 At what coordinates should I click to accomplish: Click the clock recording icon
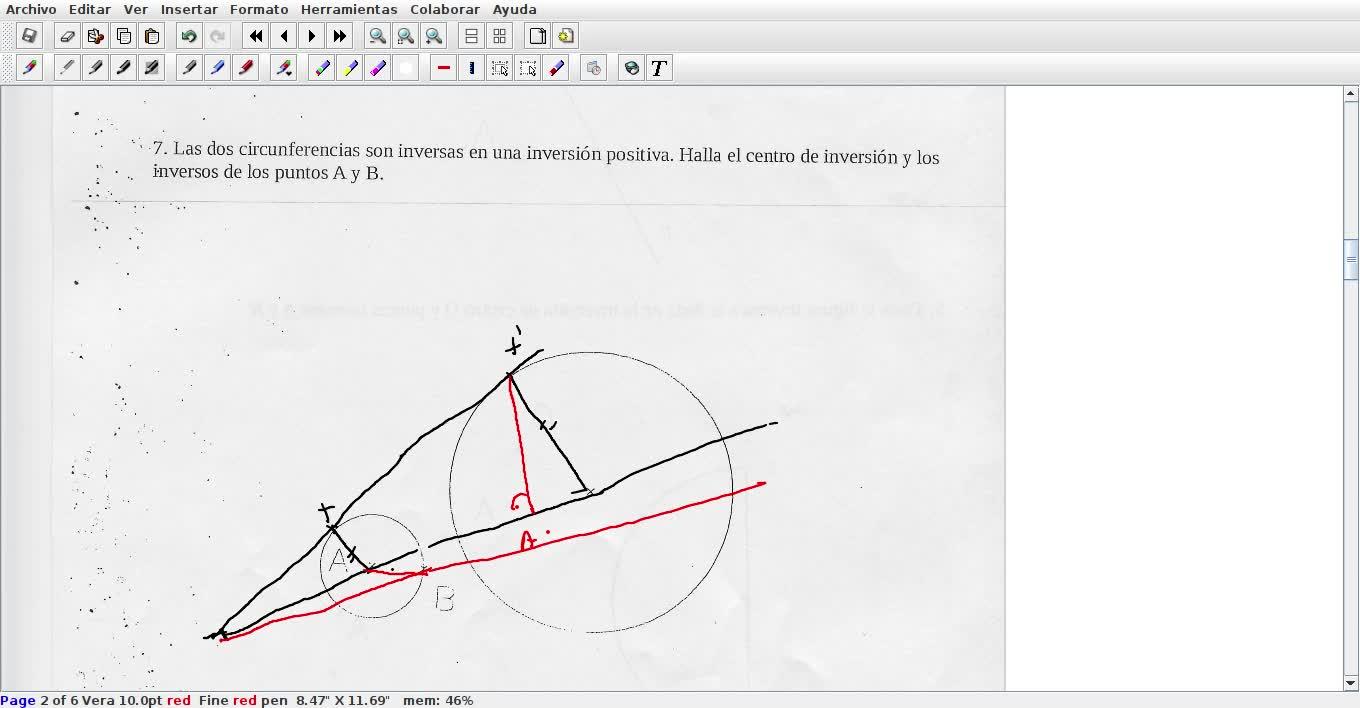[x=594, y=68]
